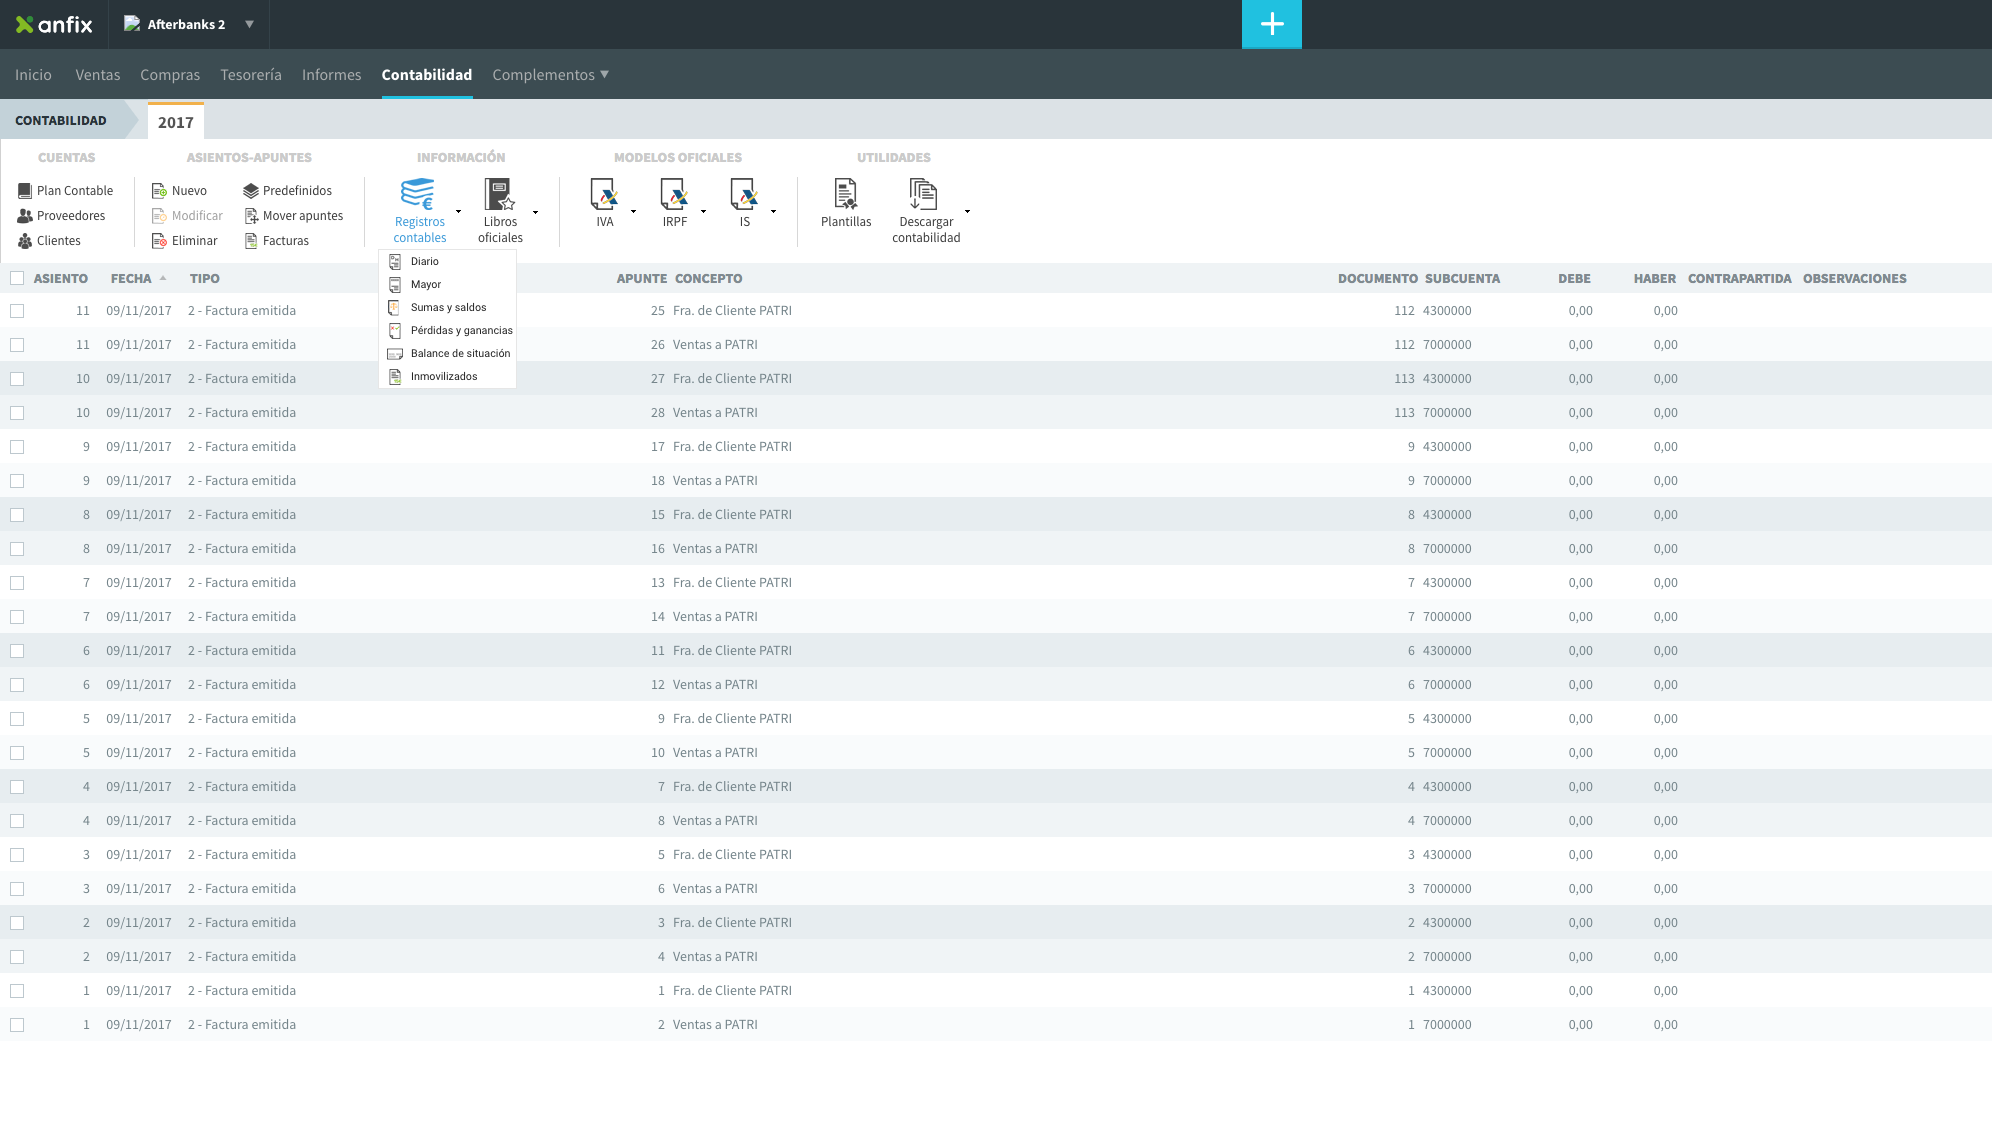Click the Registros contables icon

[417, 194]
